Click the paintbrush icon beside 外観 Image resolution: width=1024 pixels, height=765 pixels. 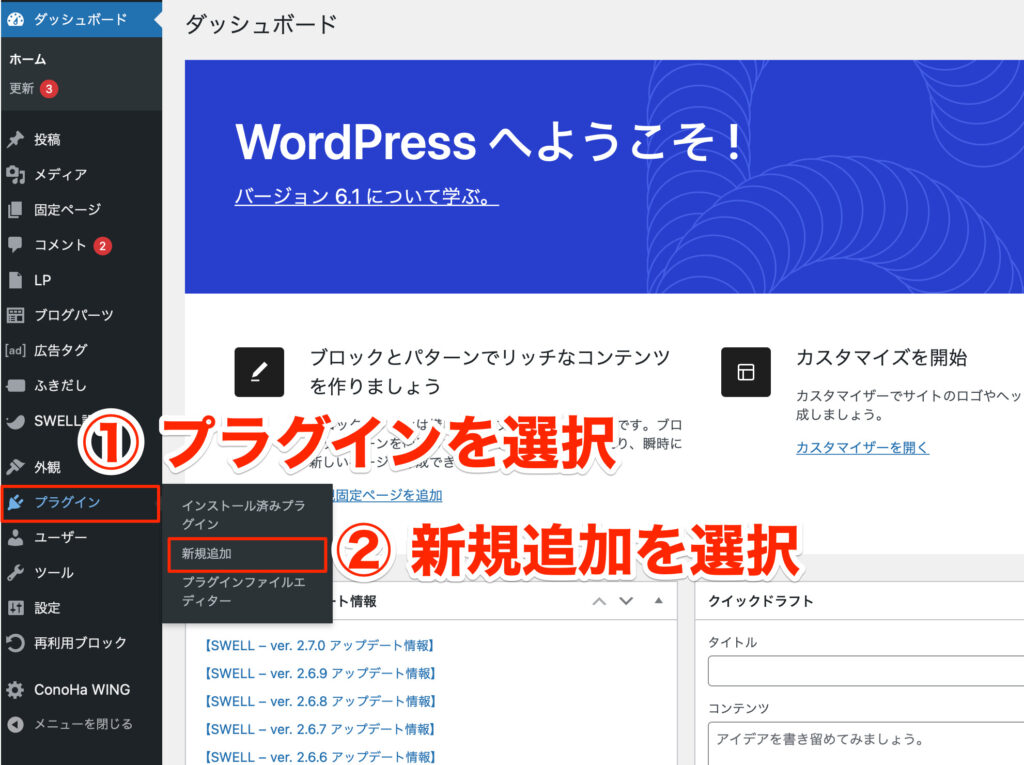coord(15,466)
